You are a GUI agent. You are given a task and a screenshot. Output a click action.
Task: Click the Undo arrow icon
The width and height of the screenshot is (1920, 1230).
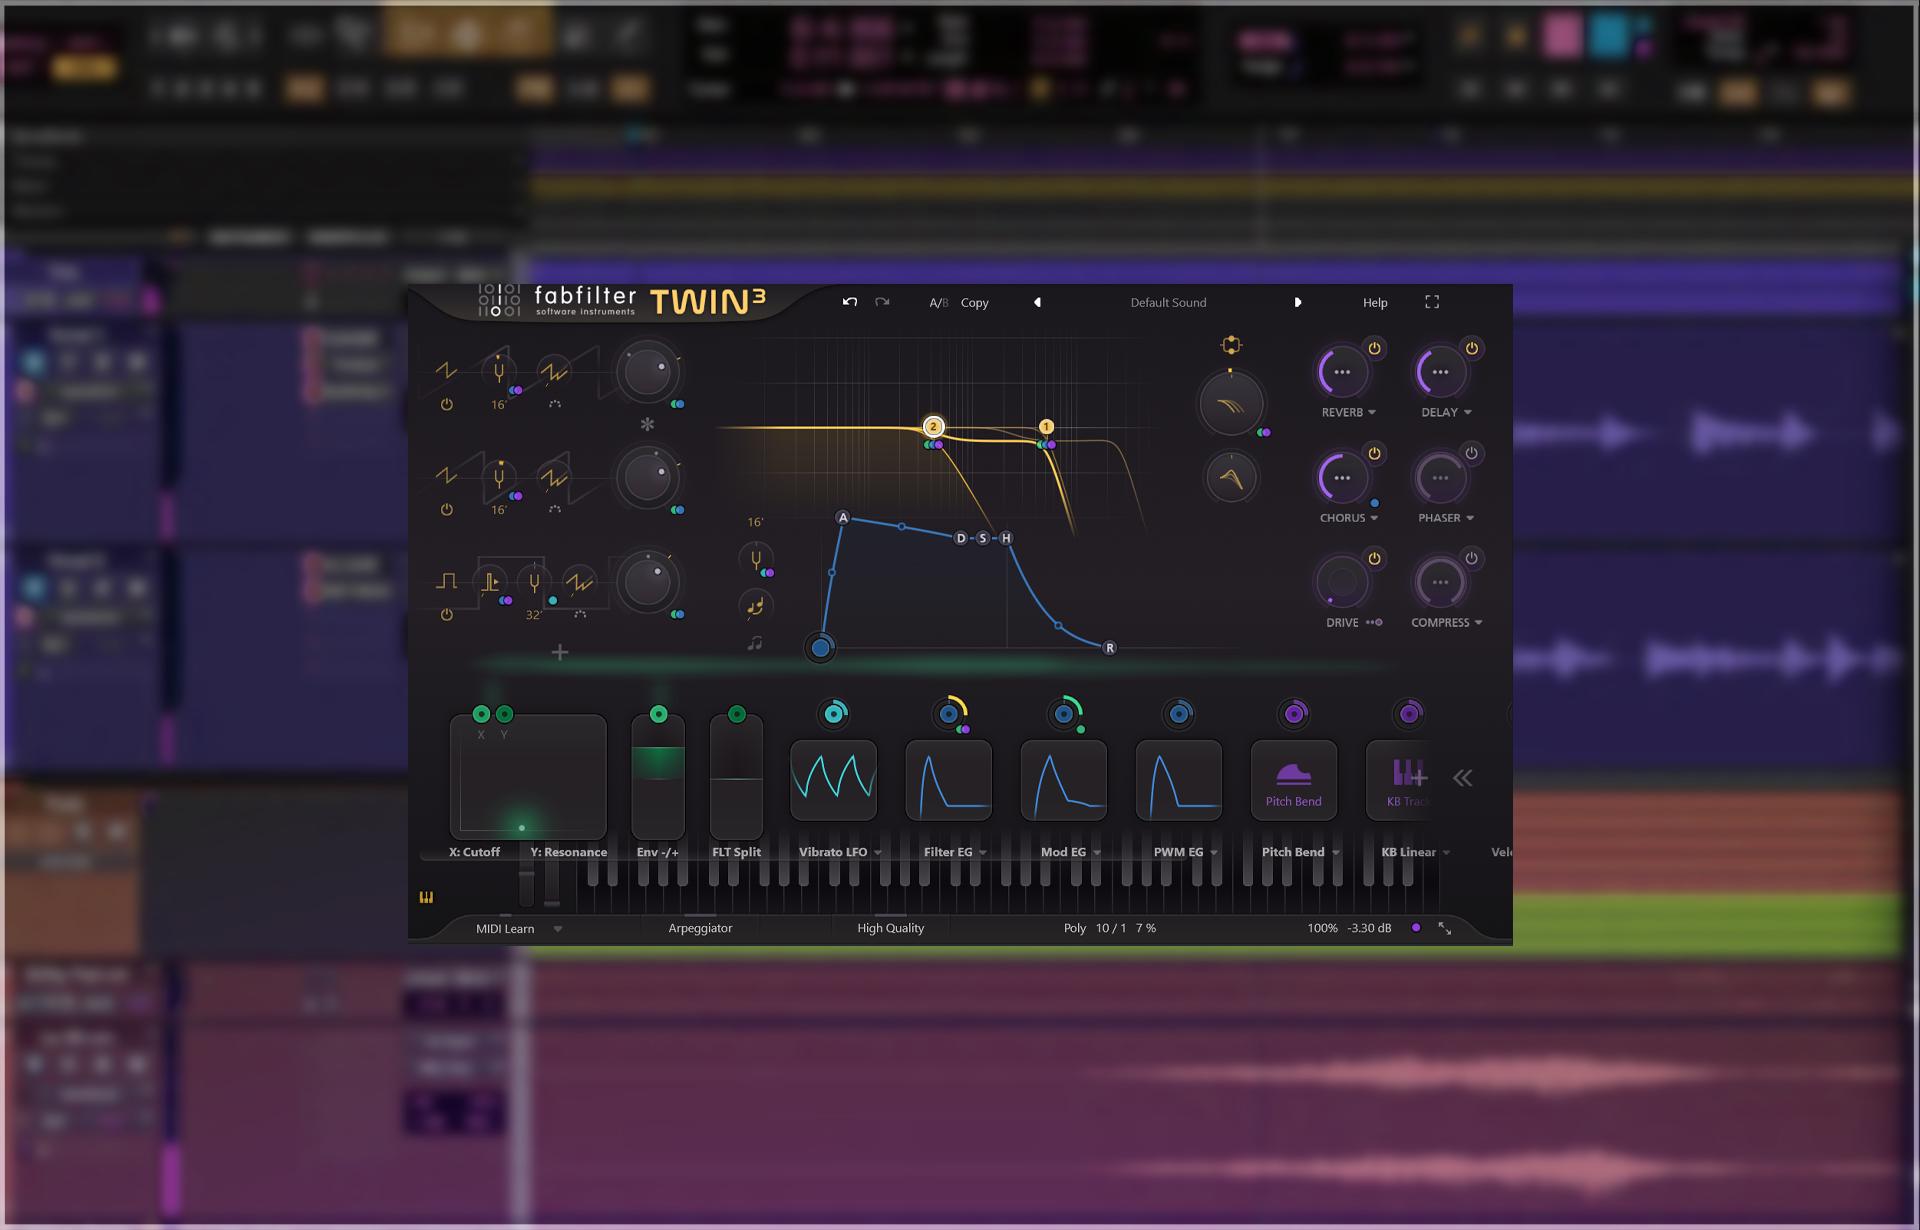pos(850,302)
